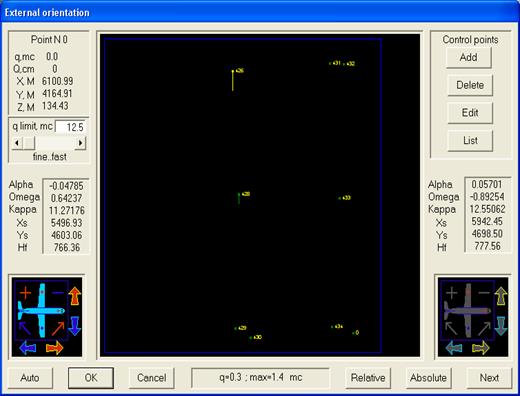Click the orange right arrow in left airplane panel
The height and width of the screenshot is (396, 520).
pyautogui.click(x=55, y=348)
